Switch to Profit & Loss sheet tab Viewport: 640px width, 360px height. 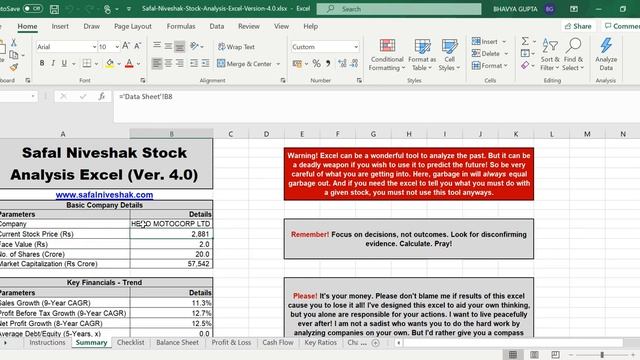coord(231,342)
